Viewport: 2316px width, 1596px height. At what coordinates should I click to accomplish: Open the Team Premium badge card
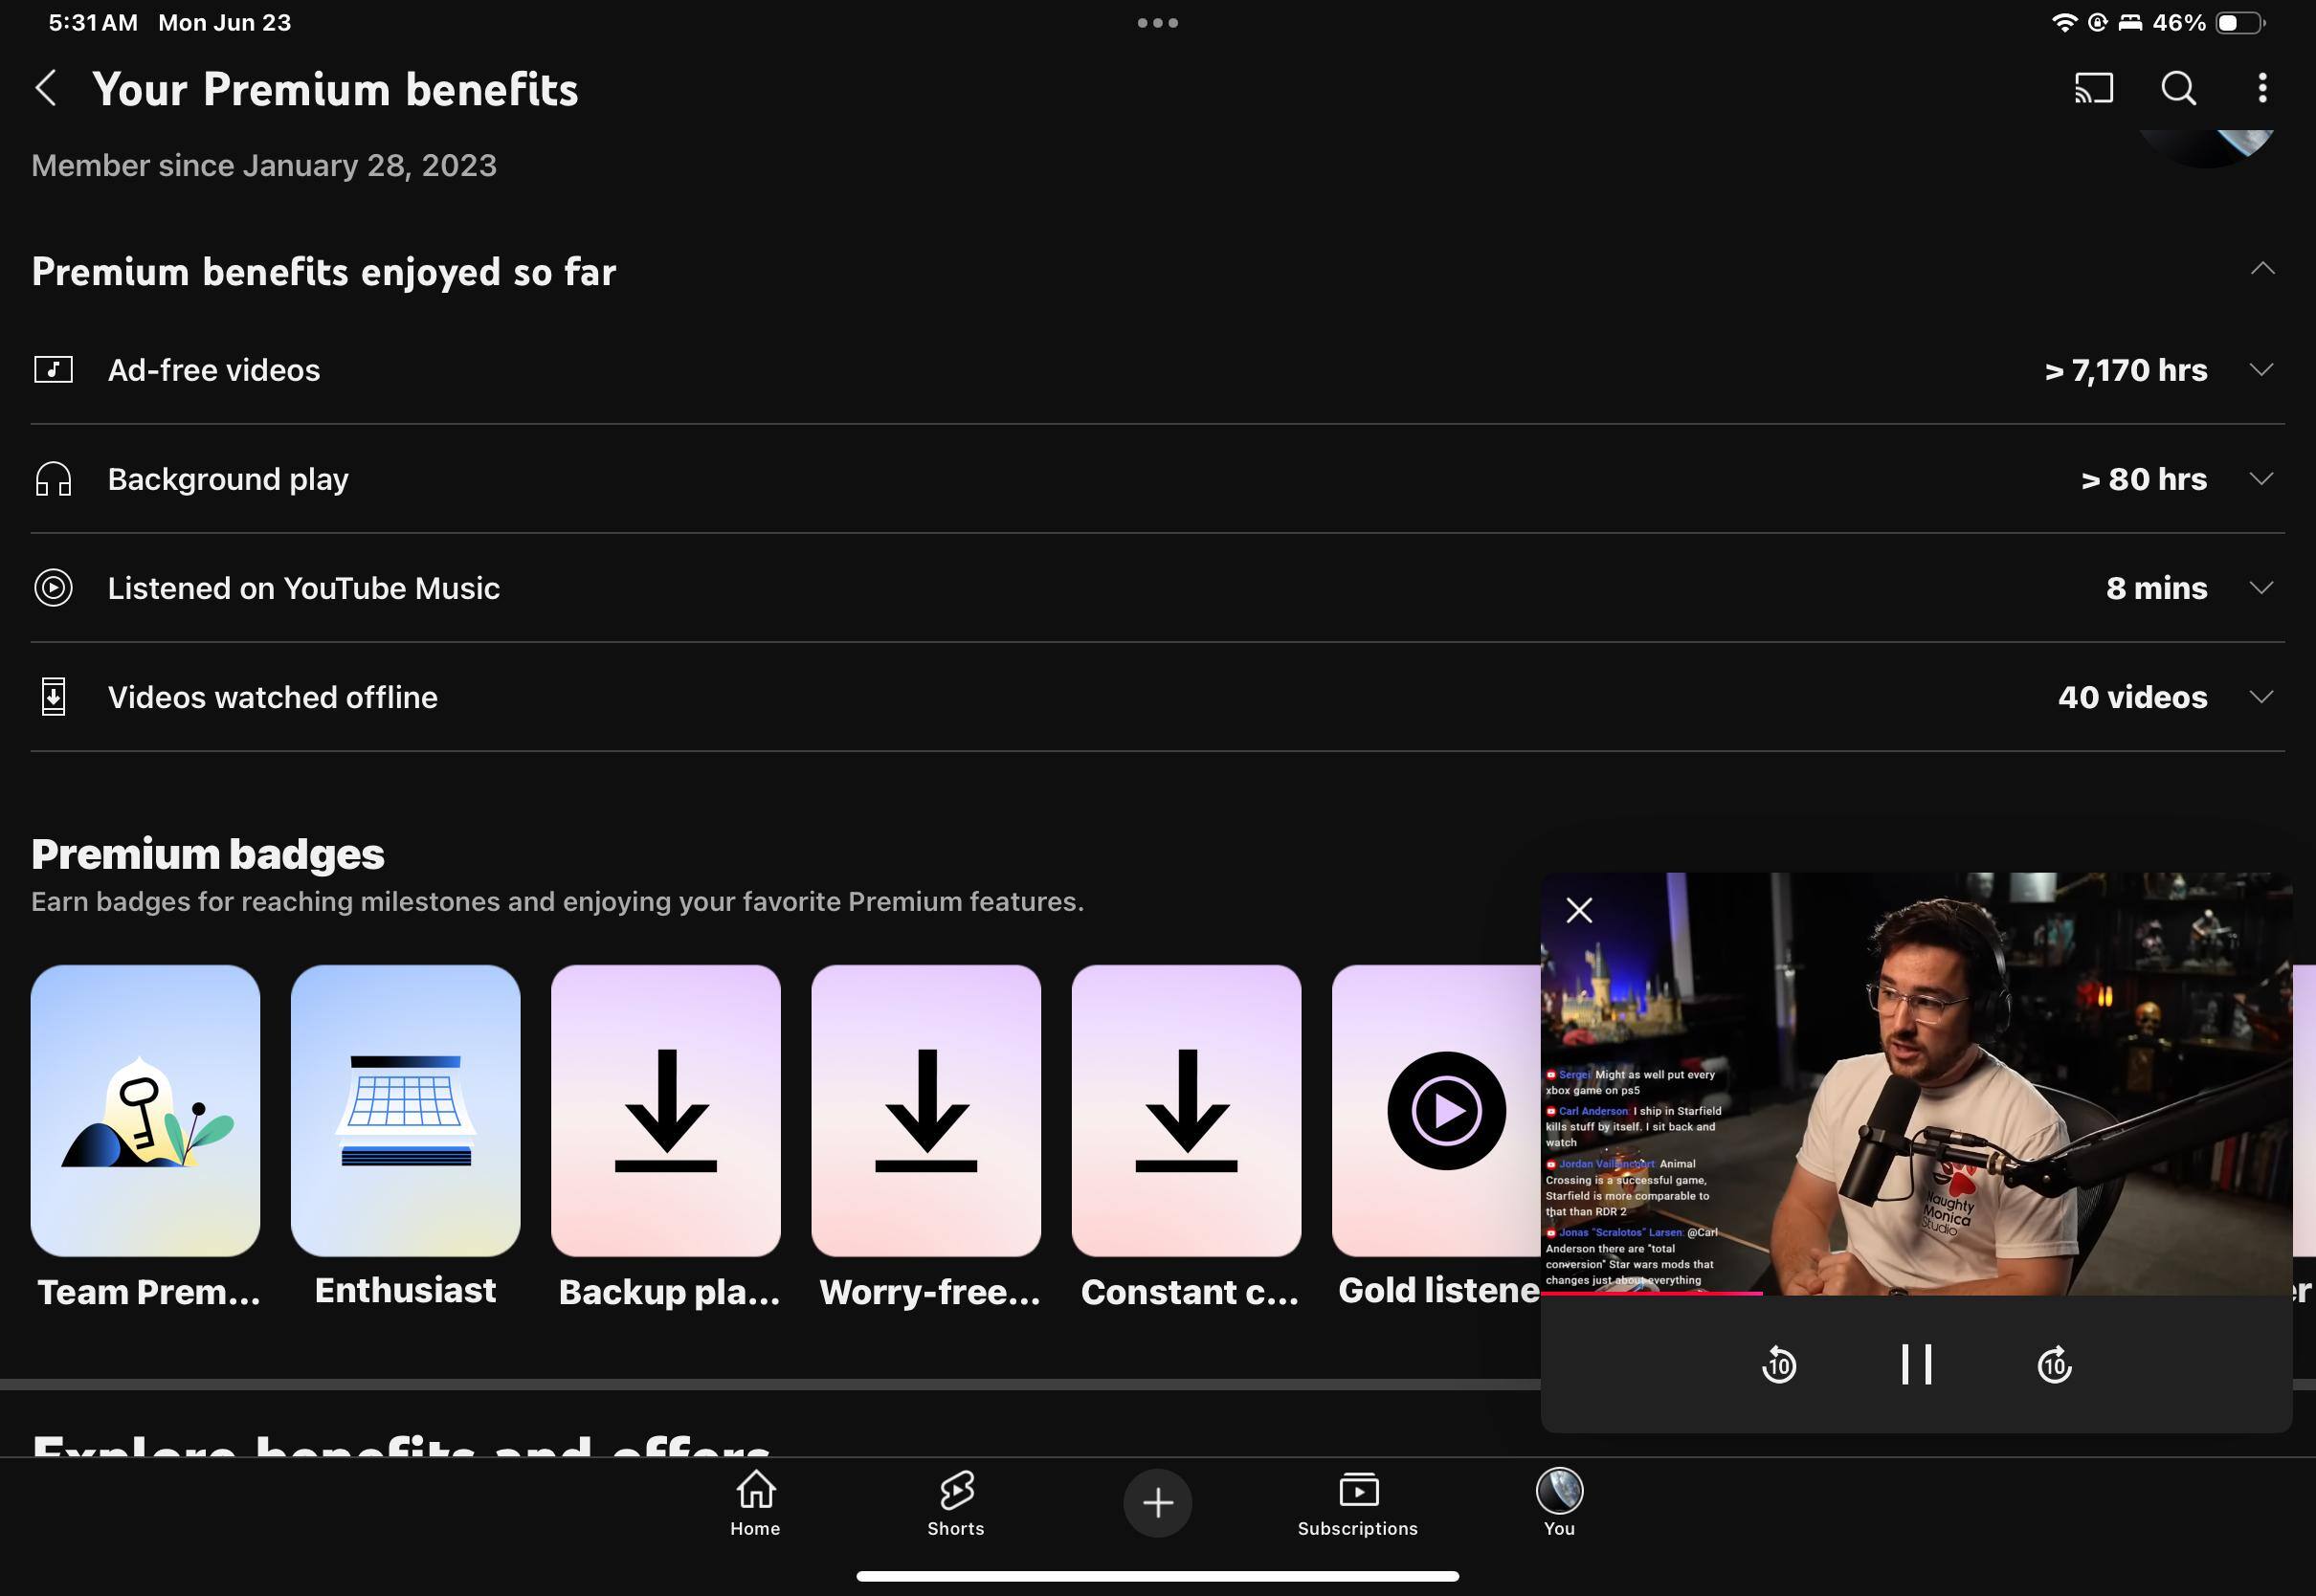tap(146, 1110)
